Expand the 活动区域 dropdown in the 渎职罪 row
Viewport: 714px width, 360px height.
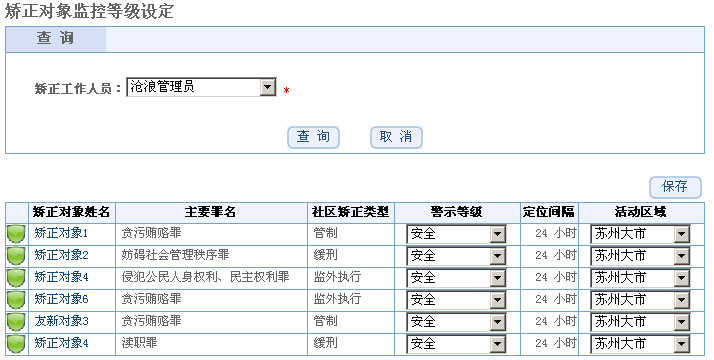[x=640, y=344]
